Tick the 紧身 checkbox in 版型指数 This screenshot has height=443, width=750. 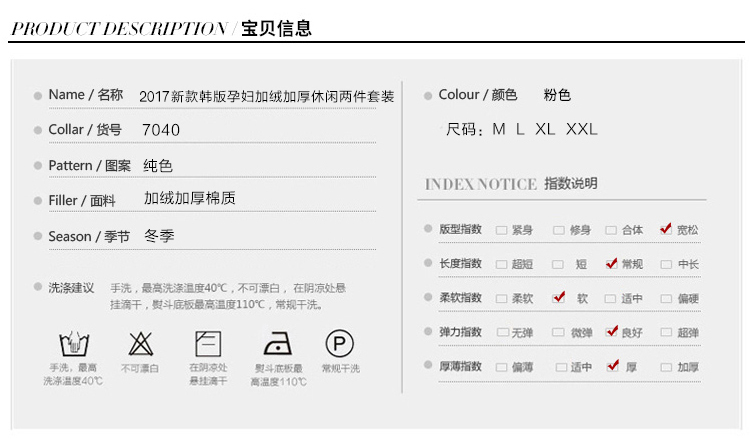click(x=501, y=230)
